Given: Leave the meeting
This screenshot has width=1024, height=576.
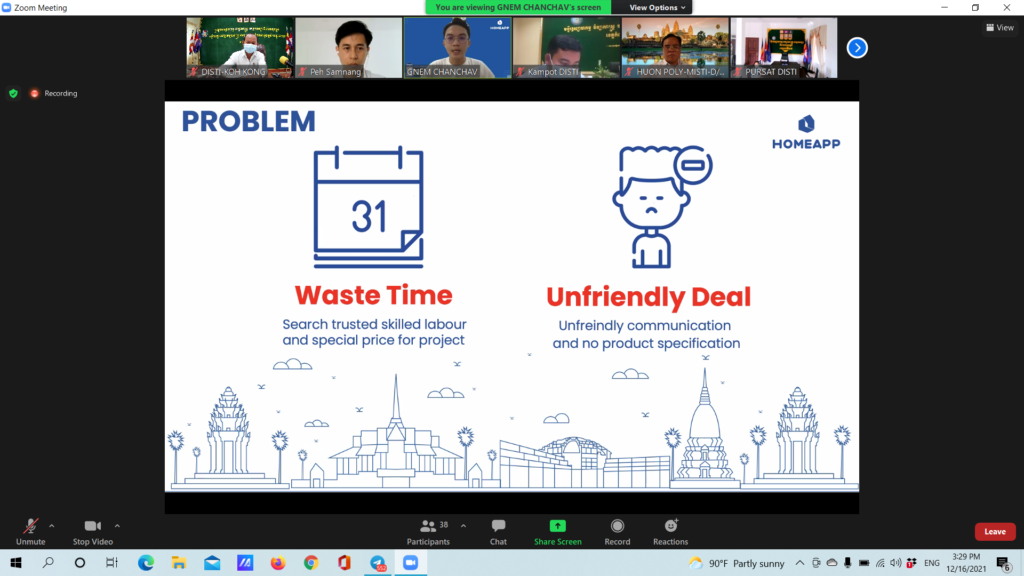Looking at the screenshot, I should click(x=994, y=532).
